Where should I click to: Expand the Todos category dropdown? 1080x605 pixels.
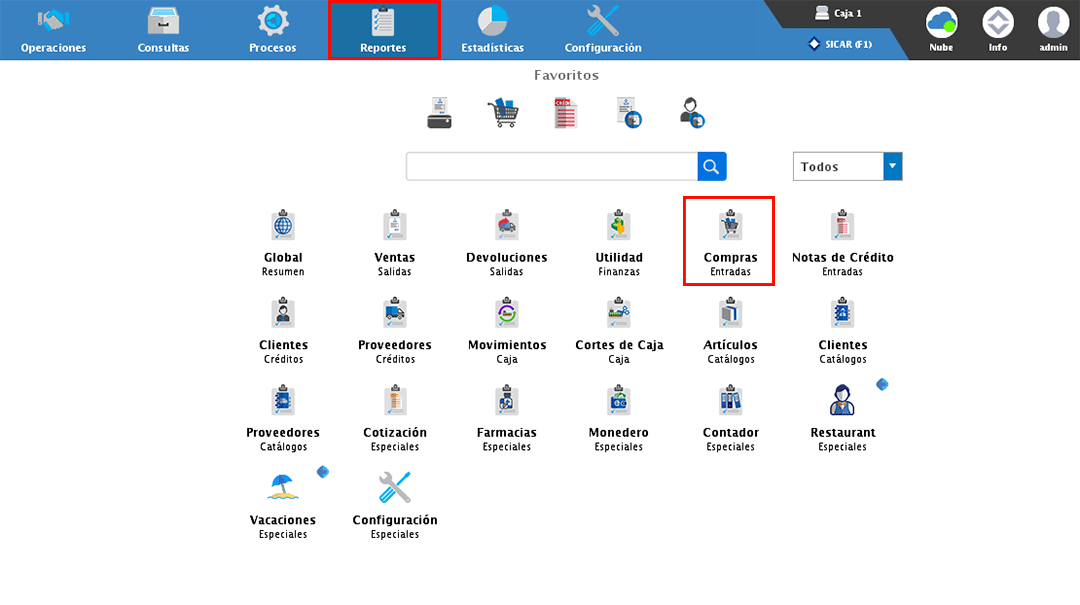pos(892,167)
